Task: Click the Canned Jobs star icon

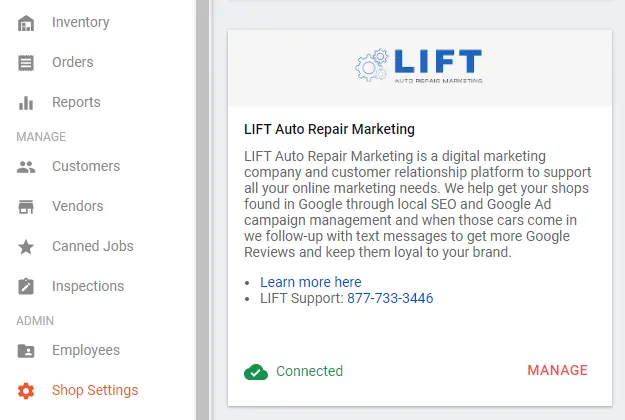Action: tap(26, 247)
